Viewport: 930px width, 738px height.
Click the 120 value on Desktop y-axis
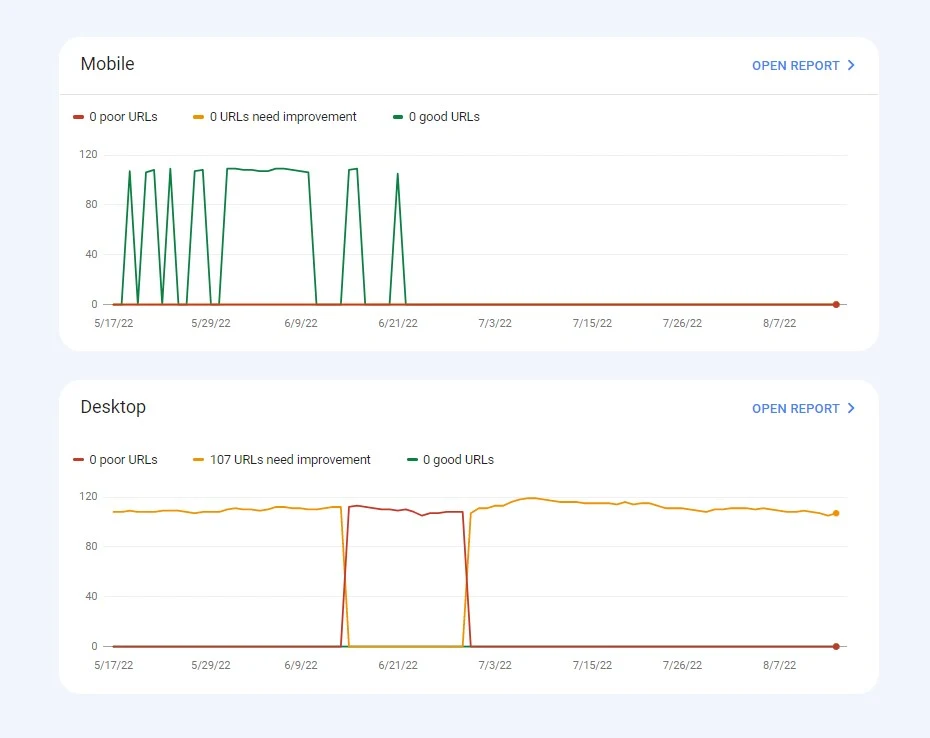pos(88,497)
